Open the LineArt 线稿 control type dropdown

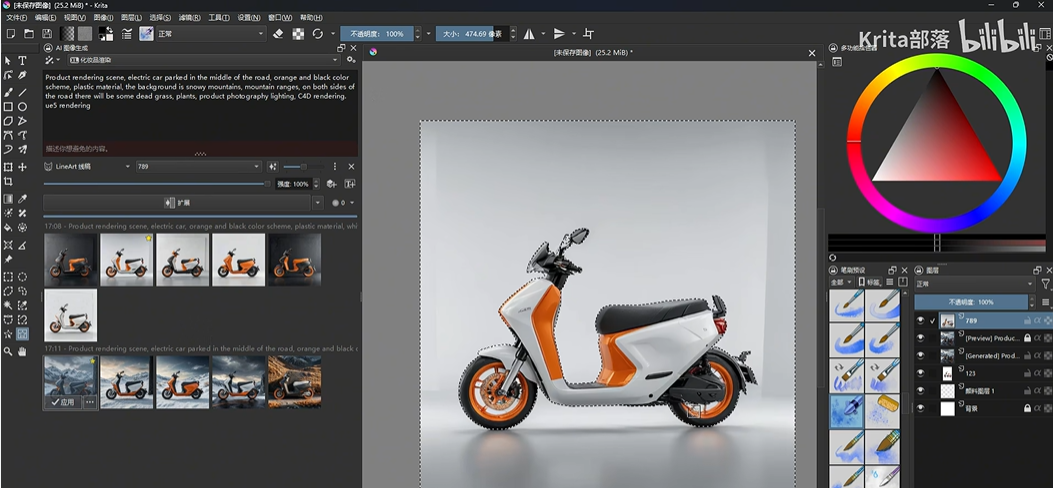88,166
